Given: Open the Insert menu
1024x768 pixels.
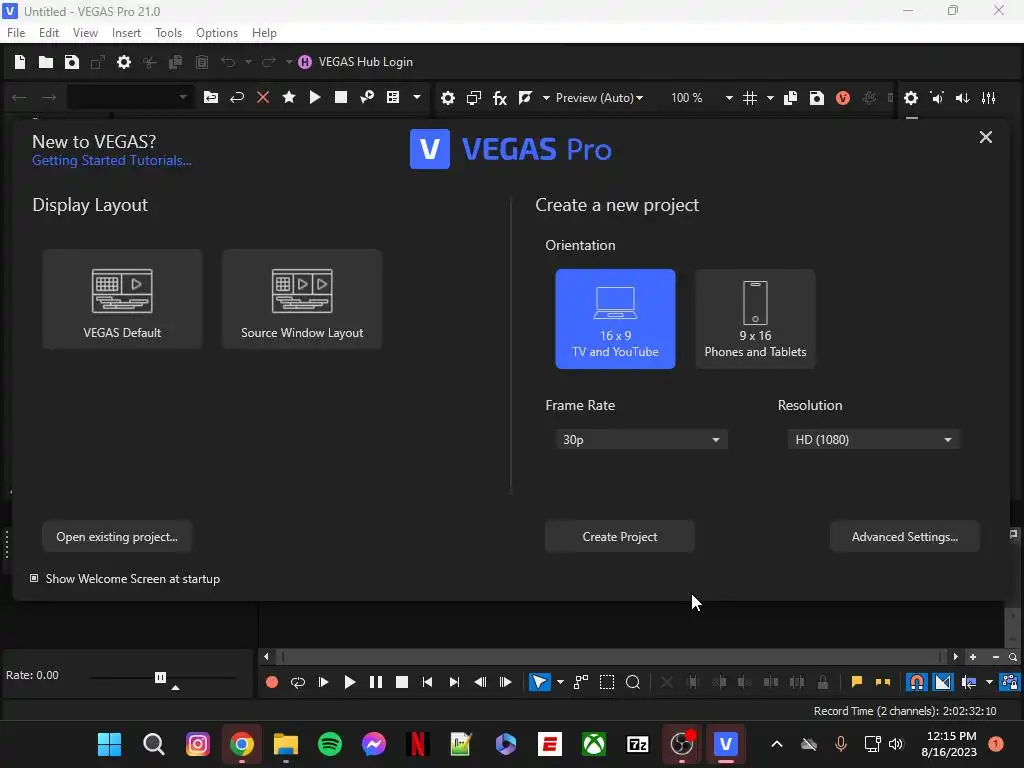Looking at the screenshot, I should 126,33.
